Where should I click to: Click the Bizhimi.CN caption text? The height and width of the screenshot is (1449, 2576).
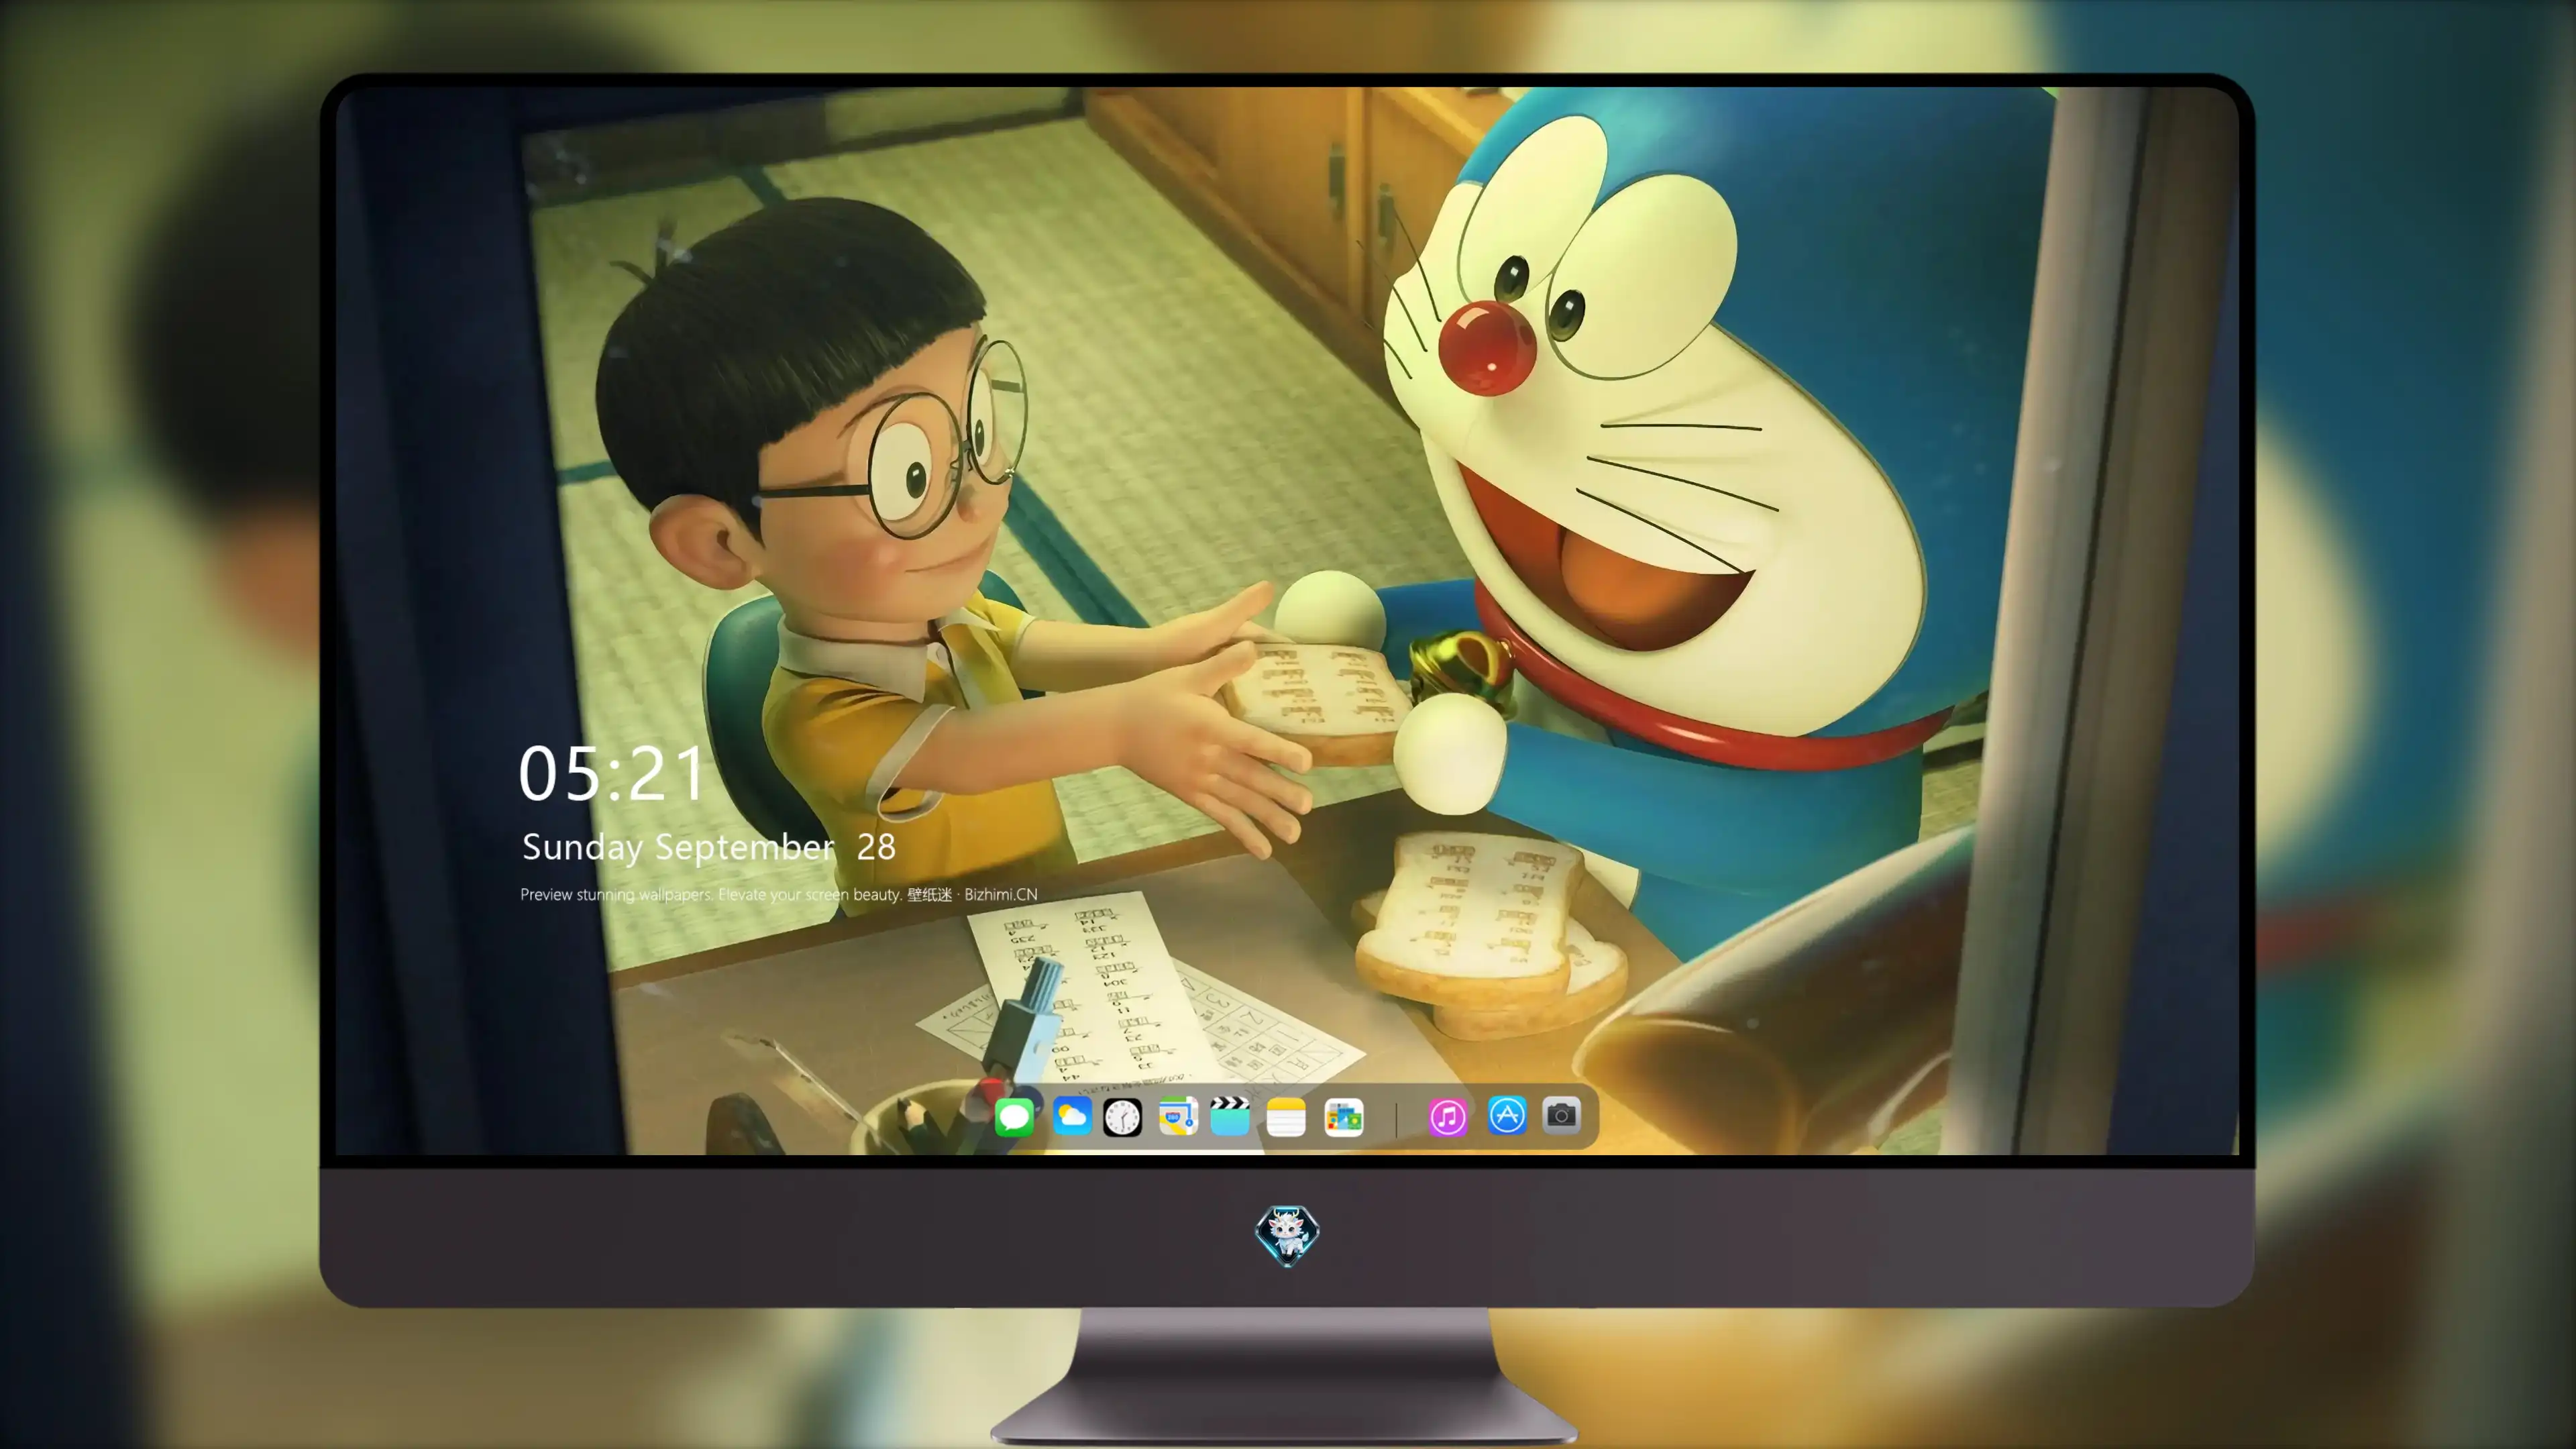[x=779, y=894]
